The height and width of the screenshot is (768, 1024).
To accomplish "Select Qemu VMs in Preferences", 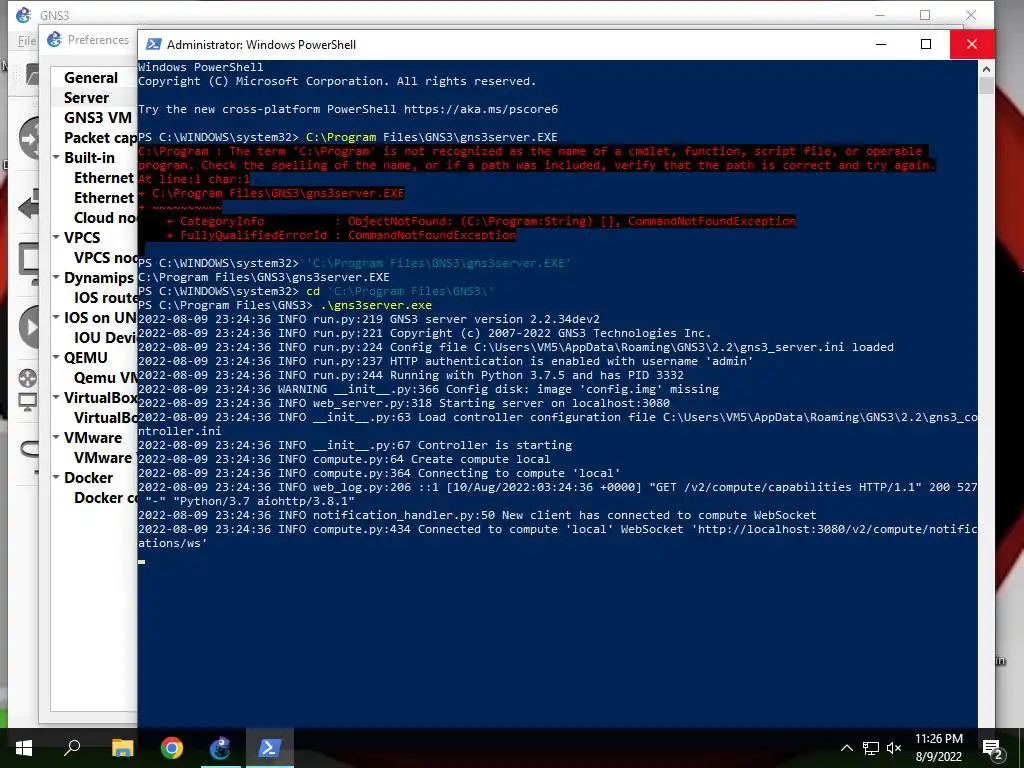I will (106, 377).
